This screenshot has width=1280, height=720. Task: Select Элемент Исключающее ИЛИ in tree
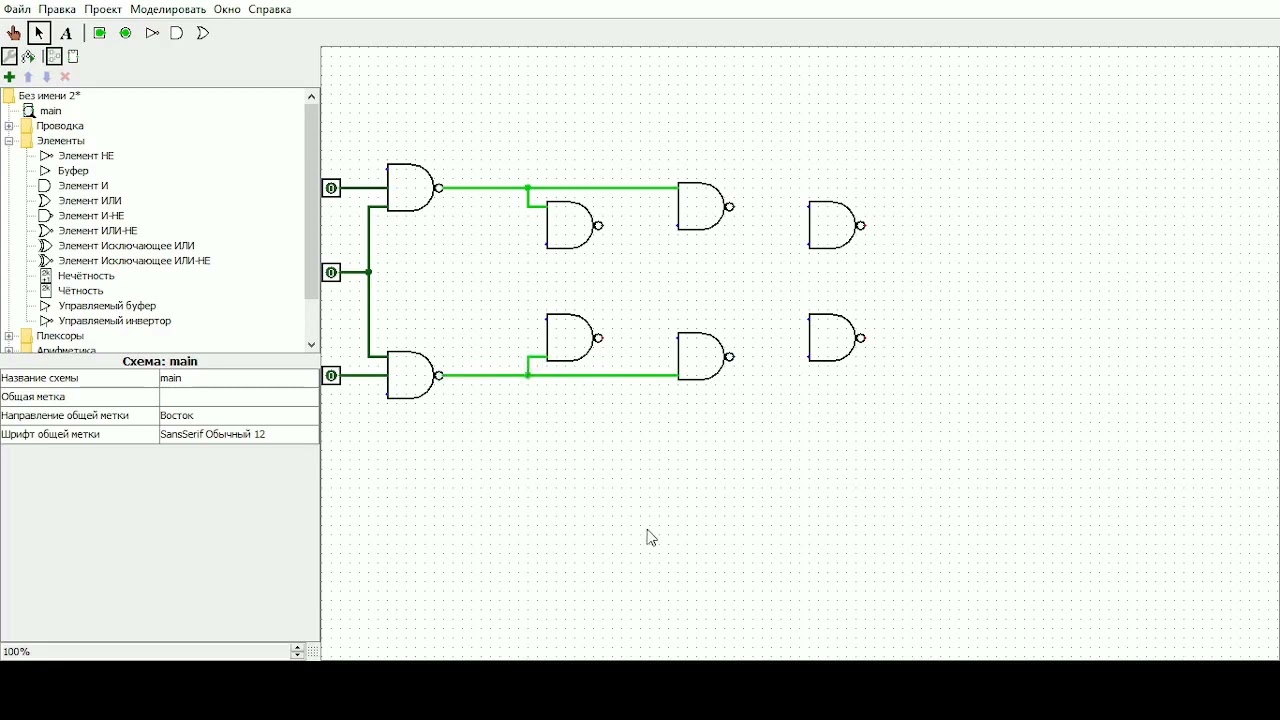pyautogui.click(x=126, y=246)
